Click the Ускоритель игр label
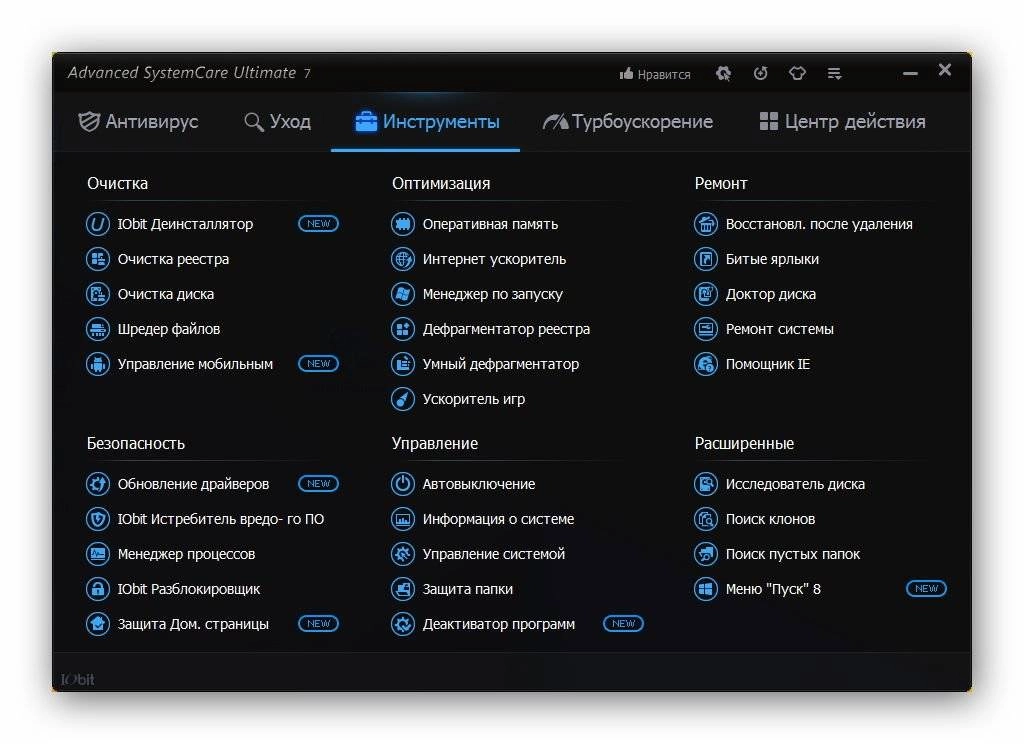The width and height of the screenshot is (1024, 744). [x=473, y=399]
